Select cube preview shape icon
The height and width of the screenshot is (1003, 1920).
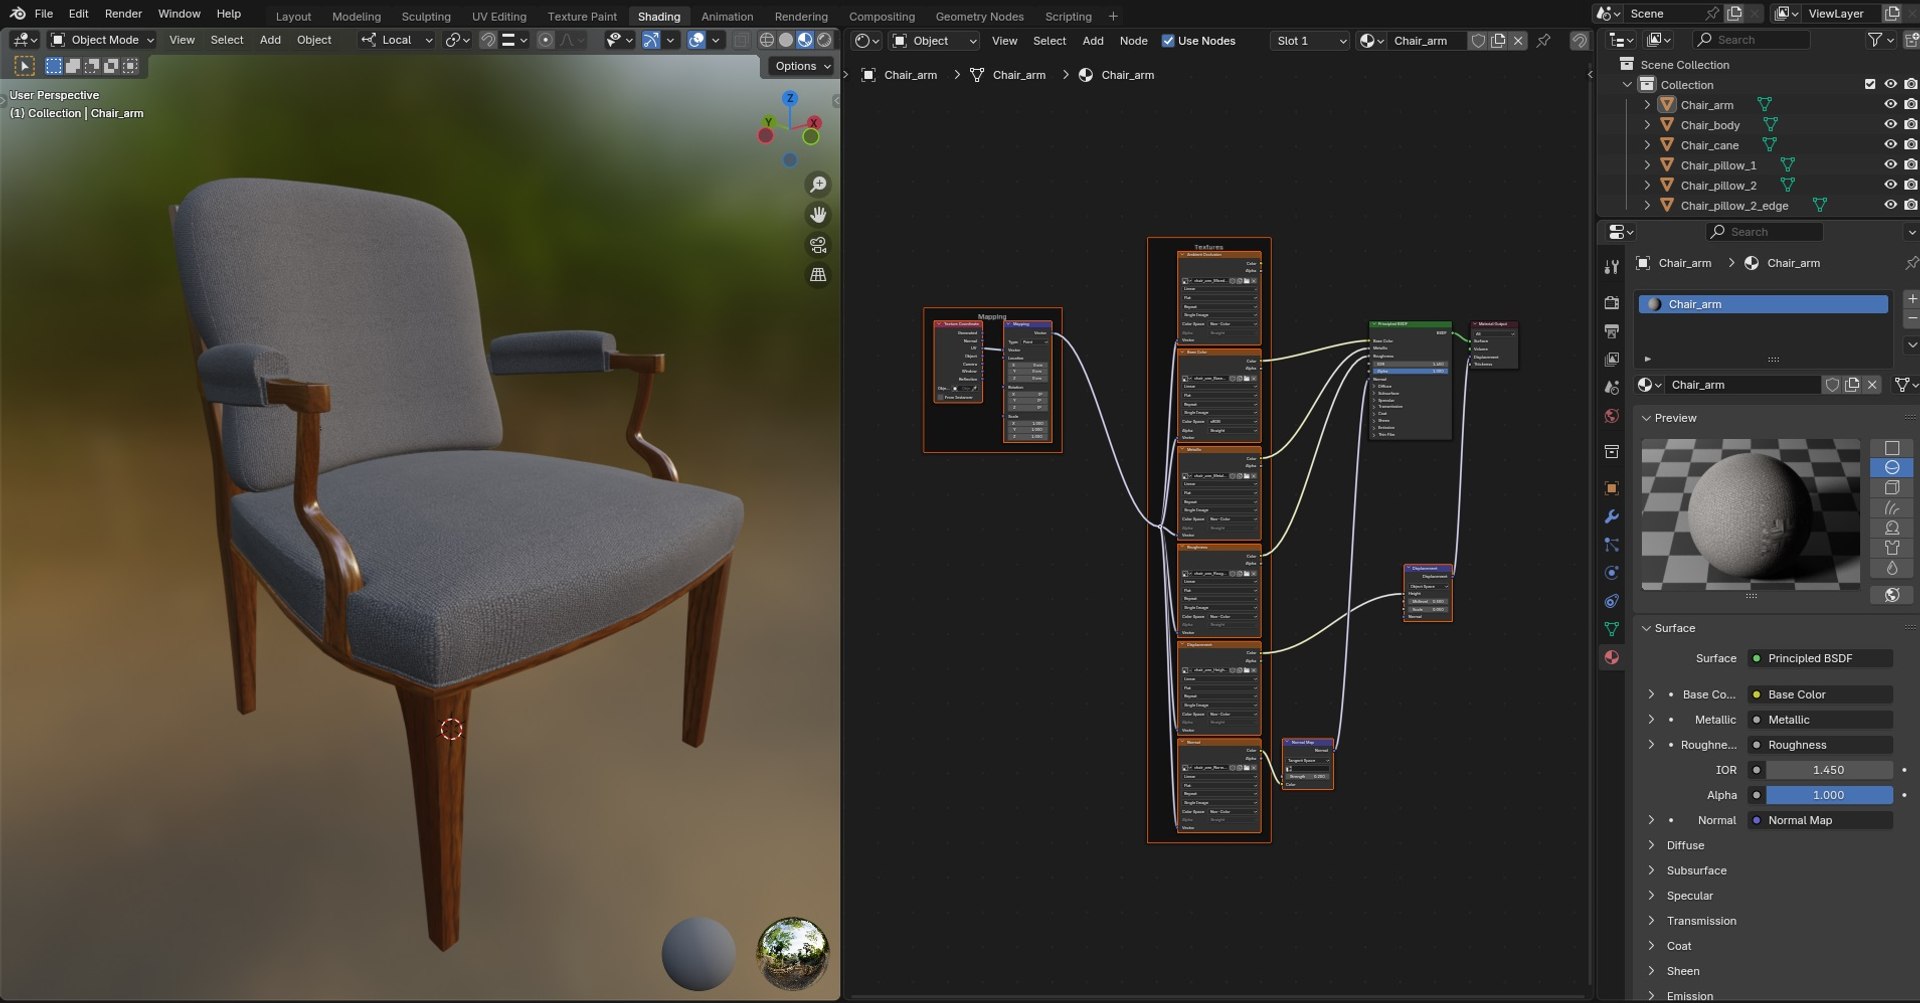tap(1892, 488)
